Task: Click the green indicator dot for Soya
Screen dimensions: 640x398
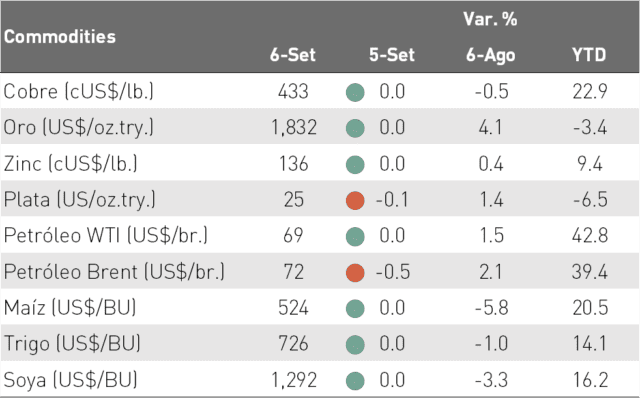Action: (355, 381)
